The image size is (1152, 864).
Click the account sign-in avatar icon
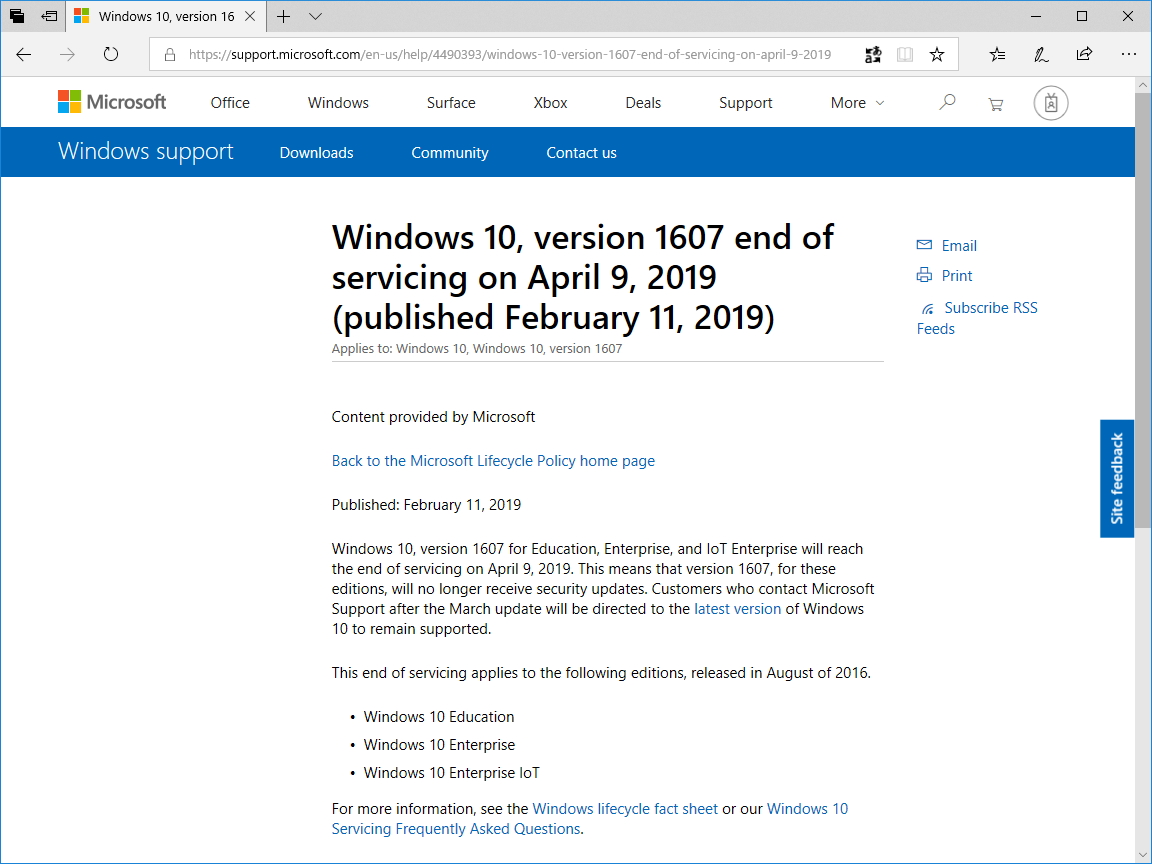point(1051,103)
